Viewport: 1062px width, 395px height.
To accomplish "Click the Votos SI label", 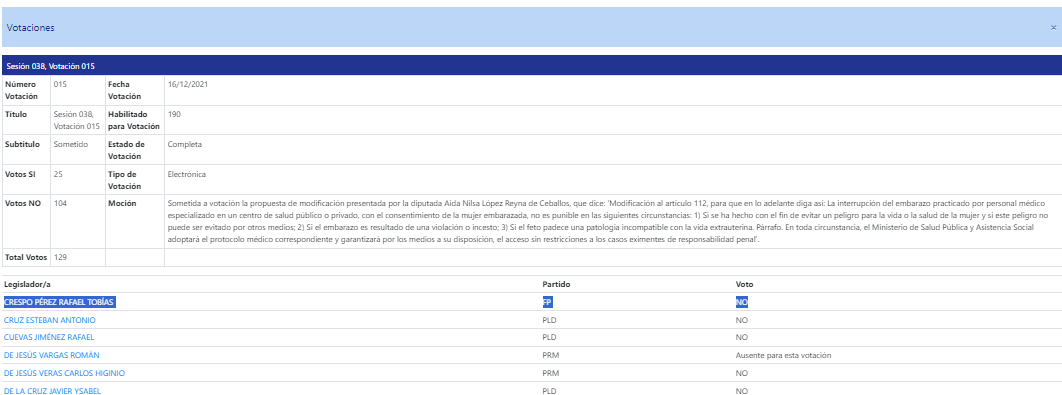I will (20, 174).
